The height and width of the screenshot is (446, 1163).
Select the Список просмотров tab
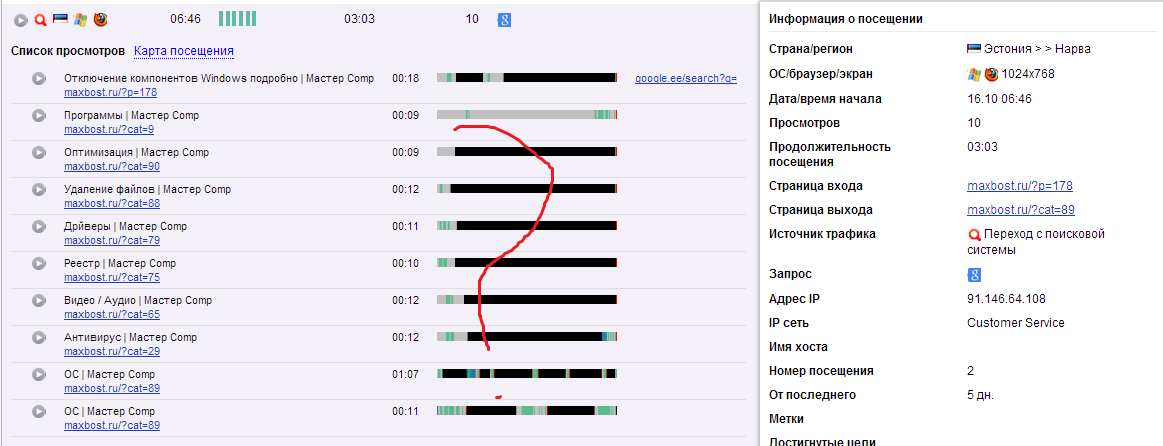68,51
